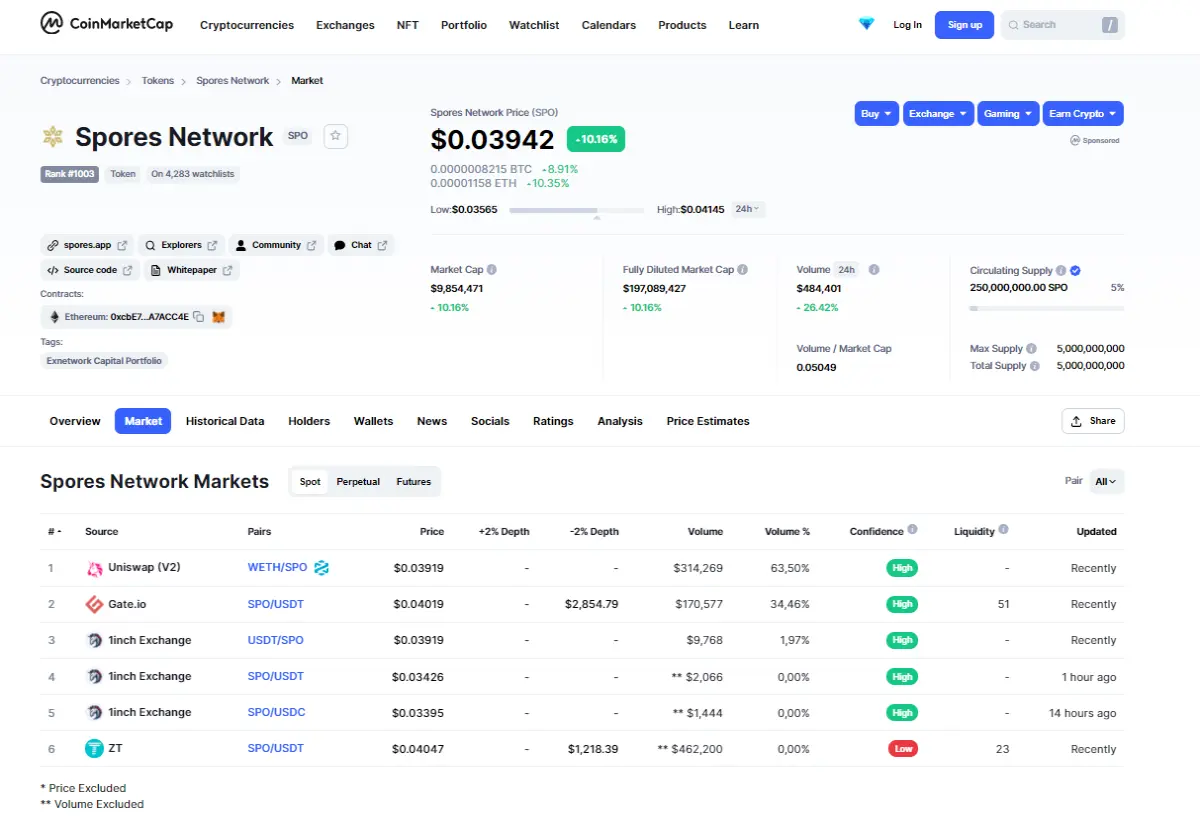Open the Exchange dropdown

coord(938,114)
